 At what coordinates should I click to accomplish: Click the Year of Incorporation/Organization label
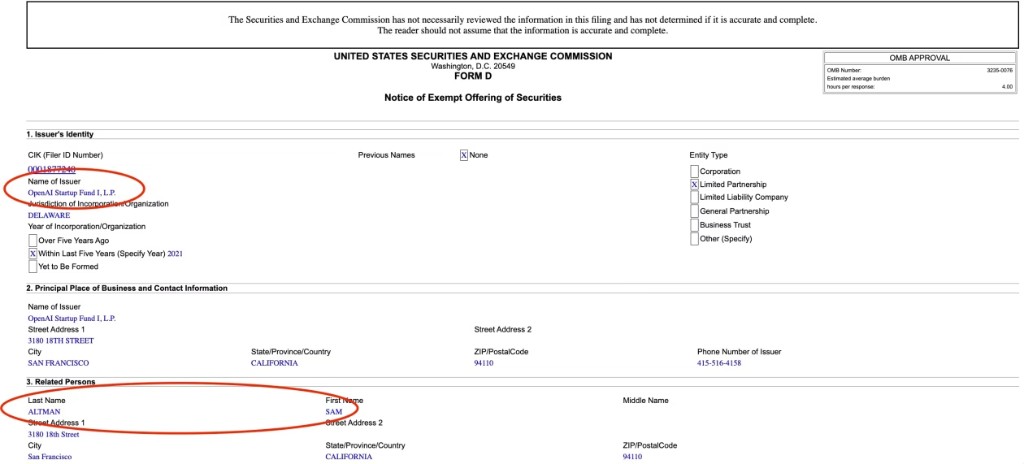tap(87, 226)
